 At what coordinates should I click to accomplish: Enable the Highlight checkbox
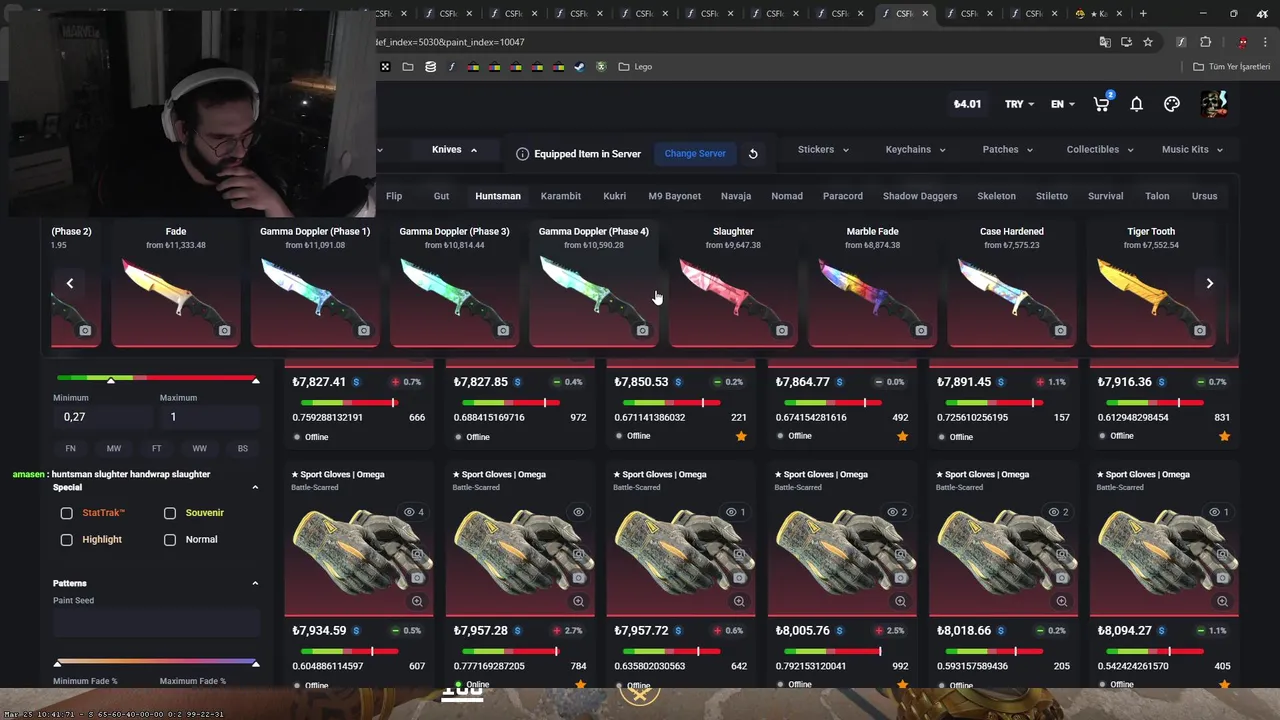point(67,540)
